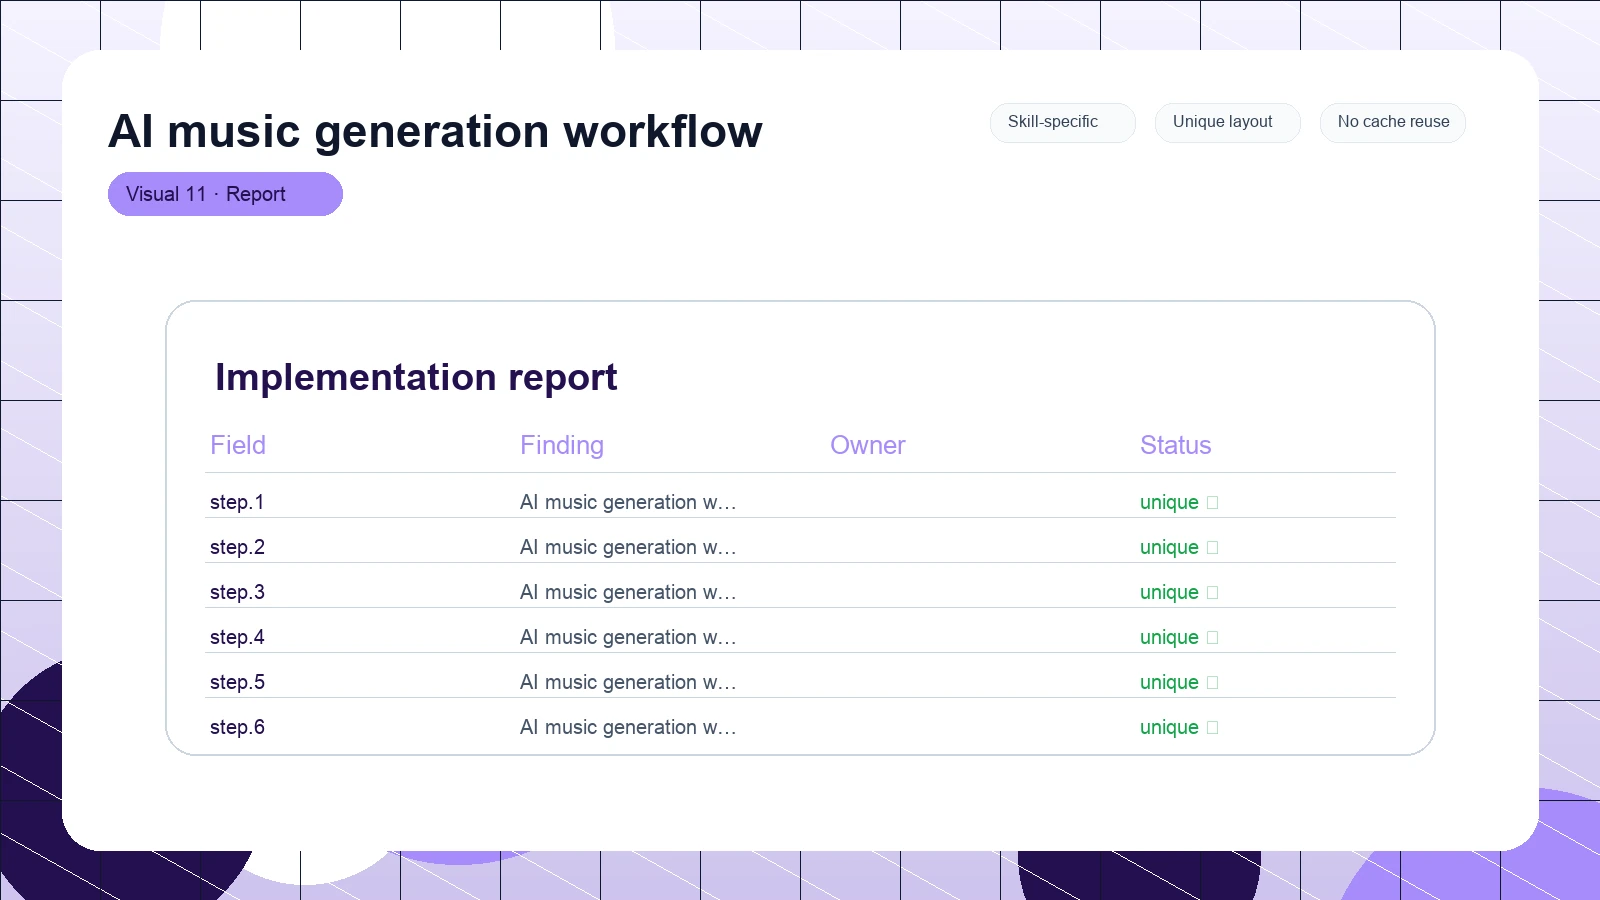Screen dimensions: 1600x900
Task: Click the unique status in step.6 row
Action: (1179, 727)
